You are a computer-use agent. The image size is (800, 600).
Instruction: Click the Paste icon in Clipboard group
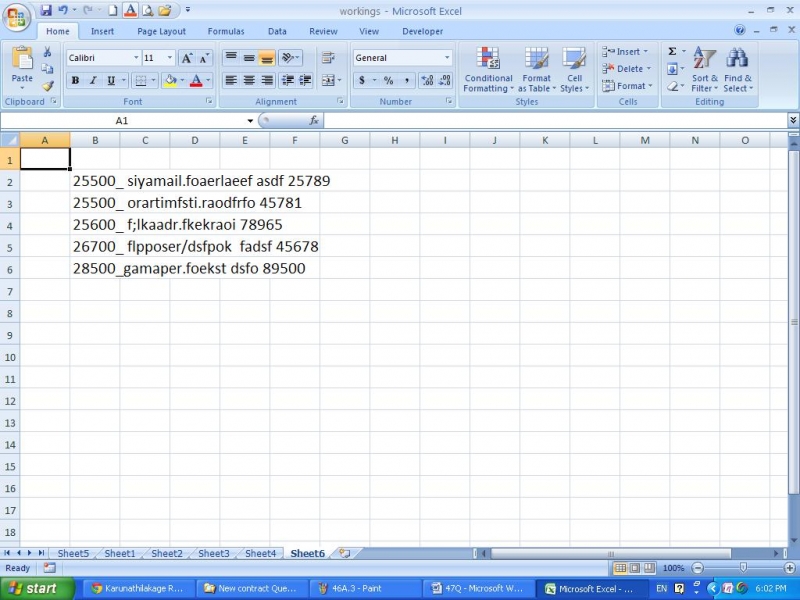tap(22, 62)
